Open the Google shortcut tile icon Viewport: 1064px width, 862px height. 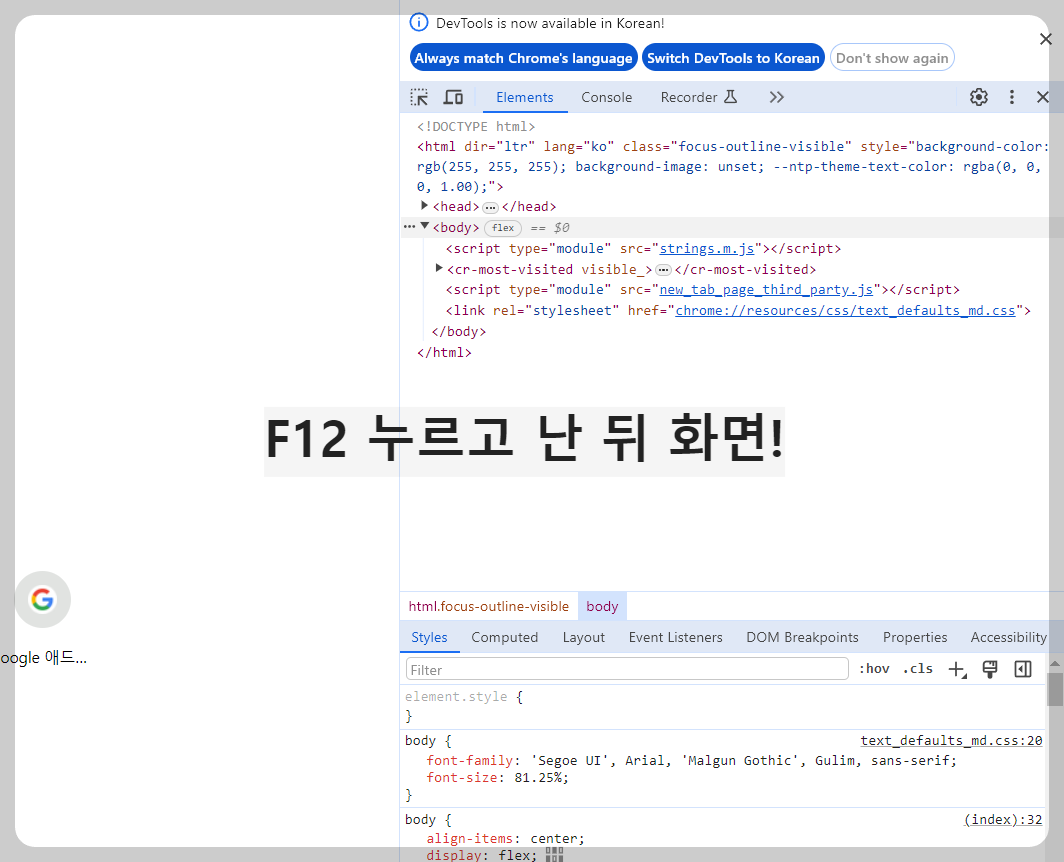coord(42,599)
